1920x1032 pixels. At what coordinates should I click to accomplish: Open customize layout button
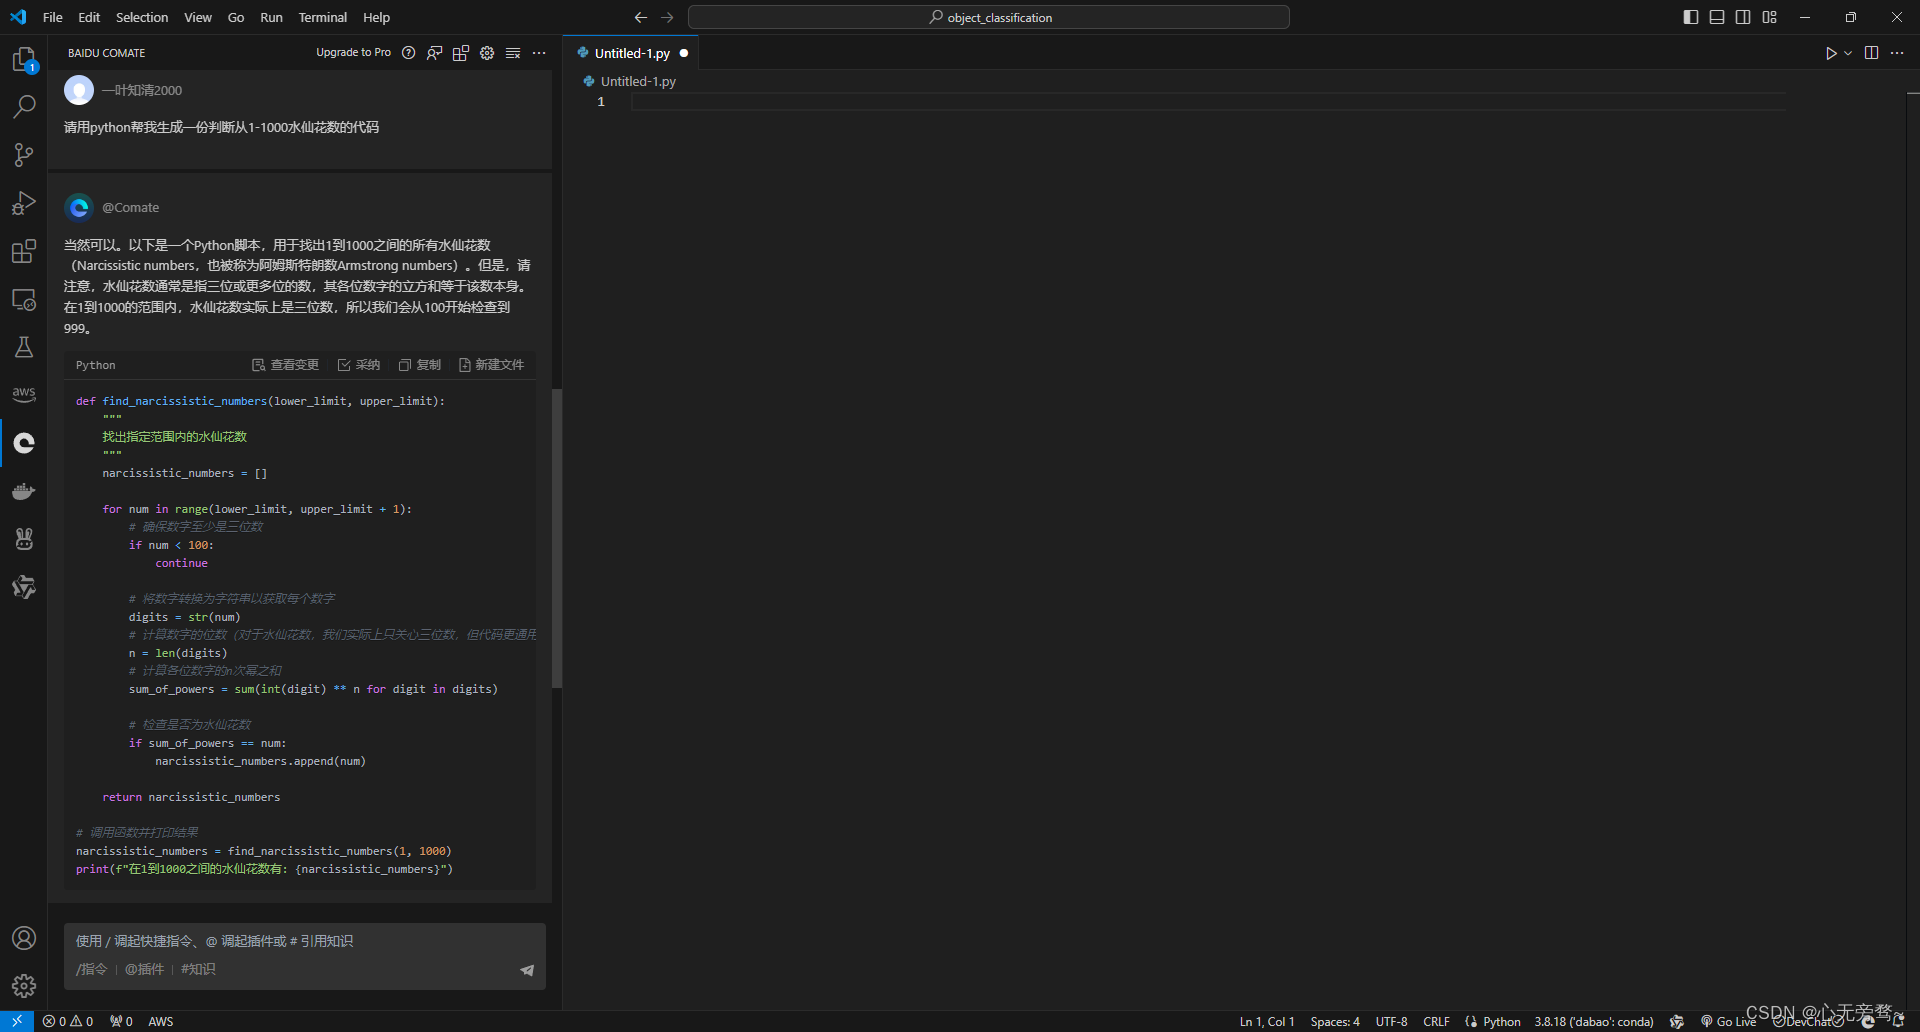click(1770, 17)
